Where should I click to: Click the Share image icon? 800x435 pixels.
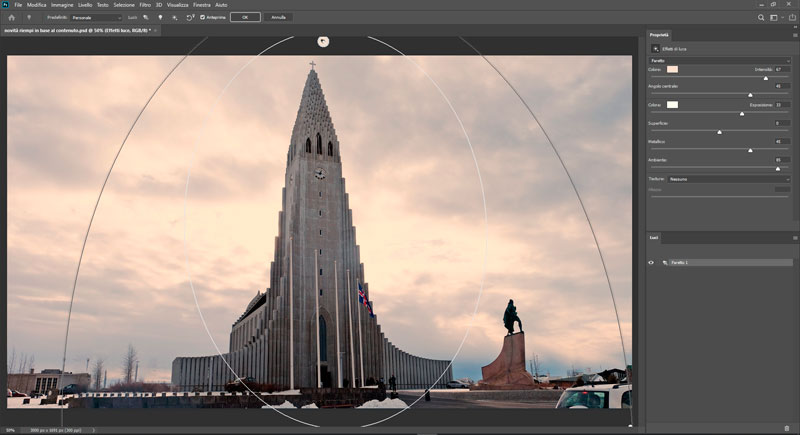pyautogui.click(x=792, y=17)
